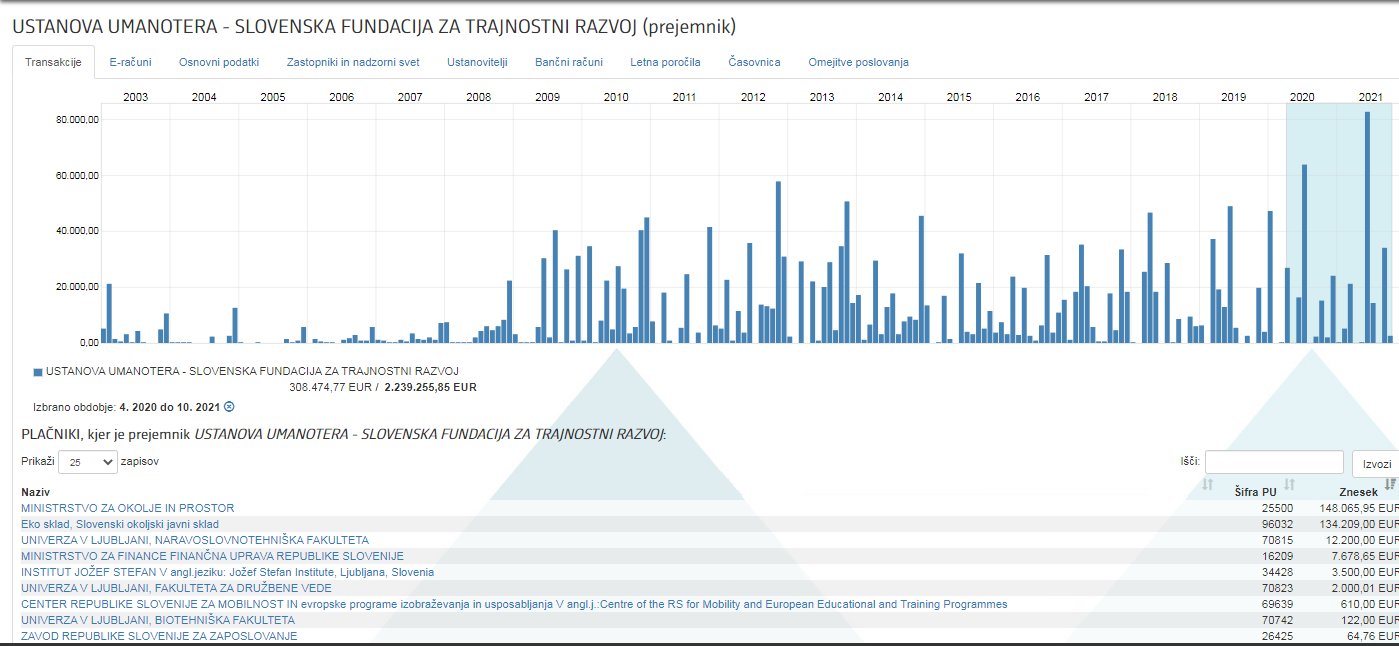Image resolution: width=1399 pixels, height=646 pixels.
Task: Show the Časovnica tab
Action: point(754,62)
